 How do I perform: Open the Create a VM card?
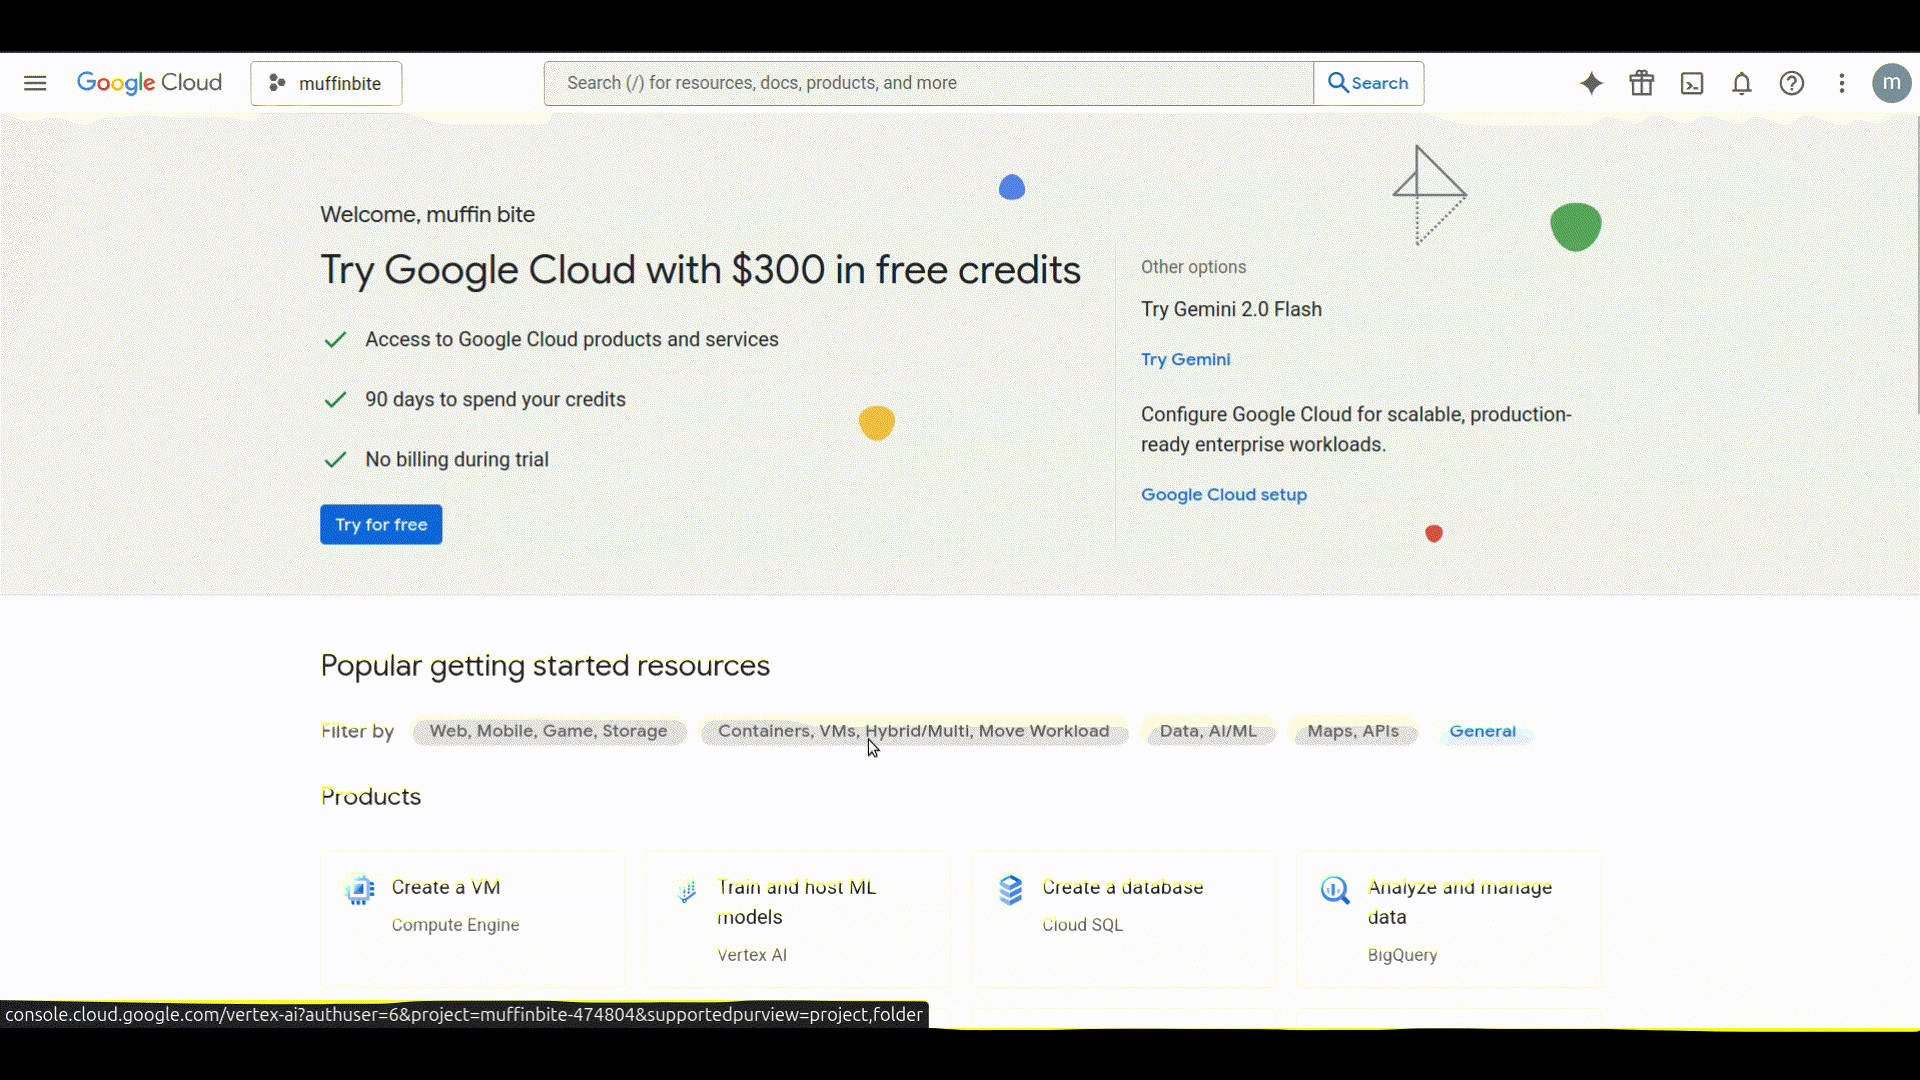(x=472, y=918)
